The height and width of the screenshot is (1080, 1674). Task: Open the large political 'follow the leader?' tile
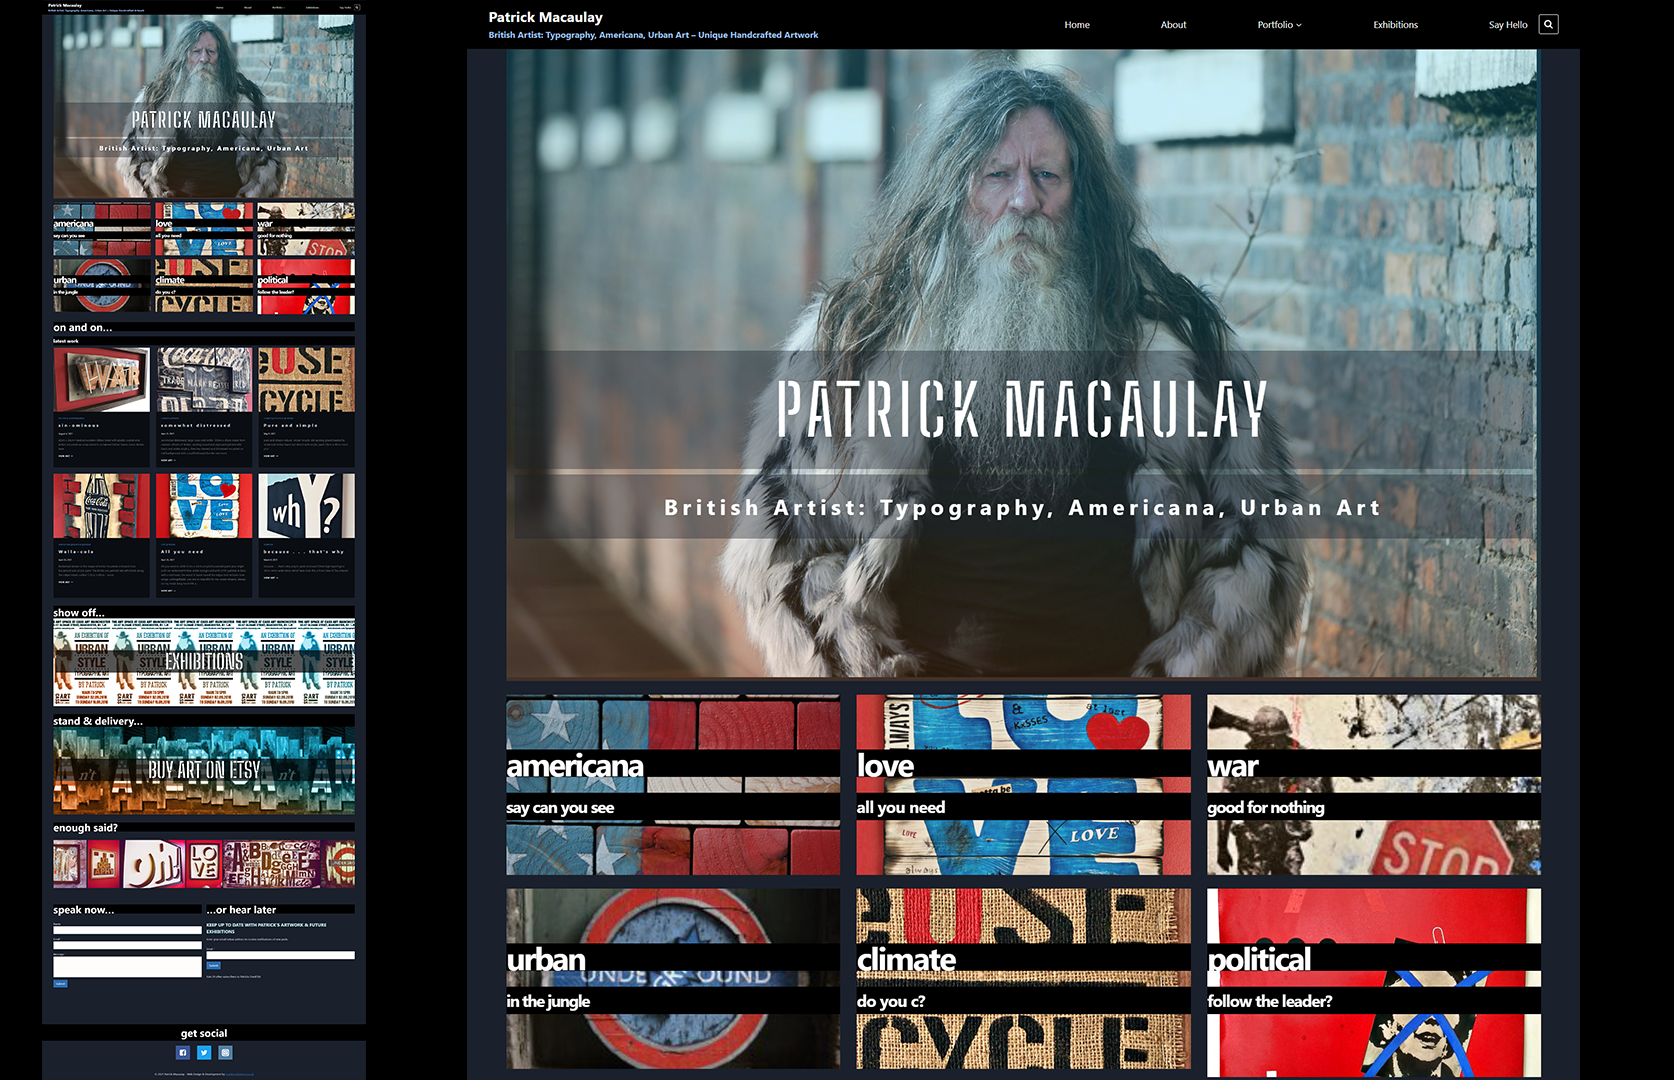pyautogui.click(x=1373, y=979)
